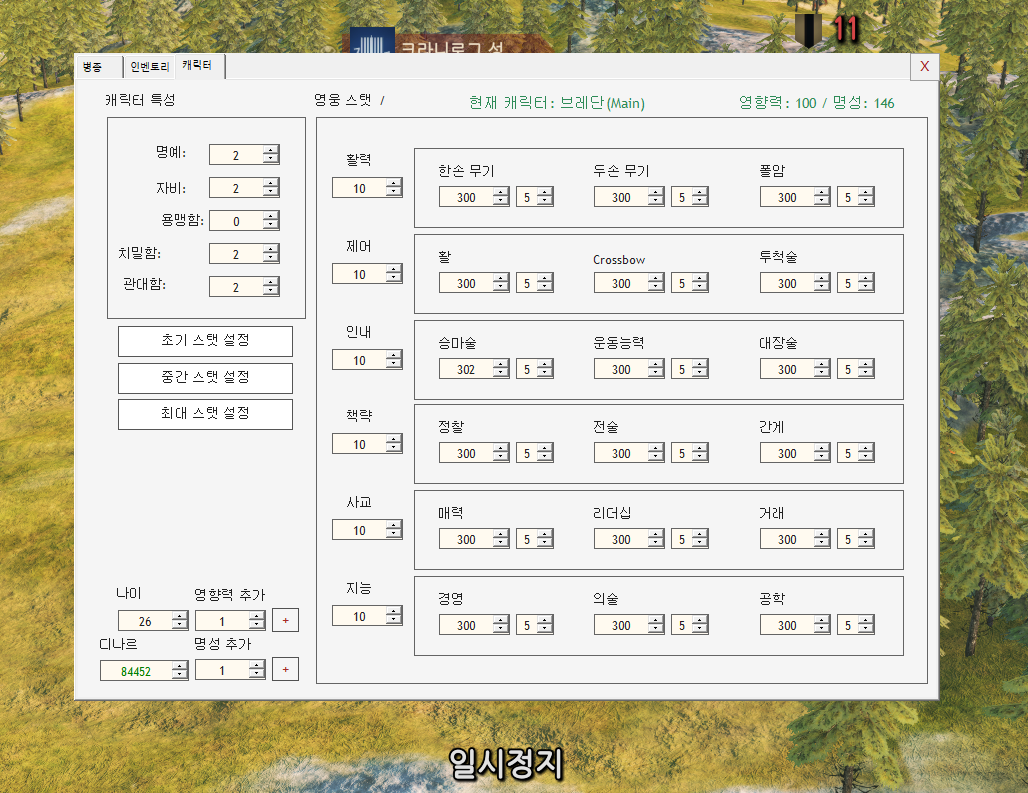This screenshot has width=1028, height=793.
Task: Close the character editor with X
Action: point(924,66)
